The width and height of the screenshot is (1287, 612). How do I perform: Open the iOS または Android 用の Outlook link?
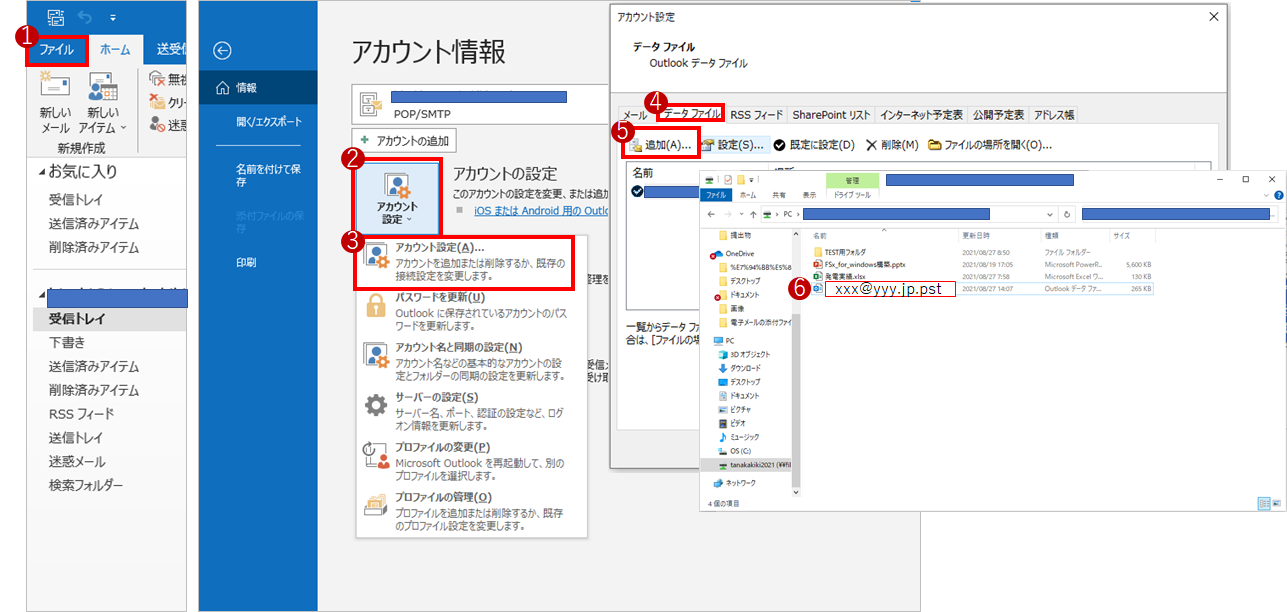(541, 211)
